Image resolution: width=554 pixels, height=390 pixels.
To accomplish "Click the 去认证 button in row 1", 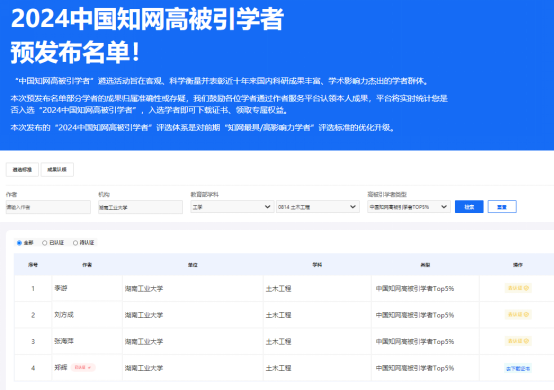I will tap(518, 288).
